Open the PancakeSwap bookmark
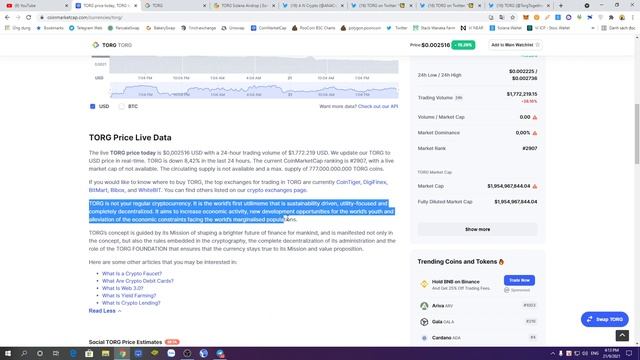 [123, 28]
